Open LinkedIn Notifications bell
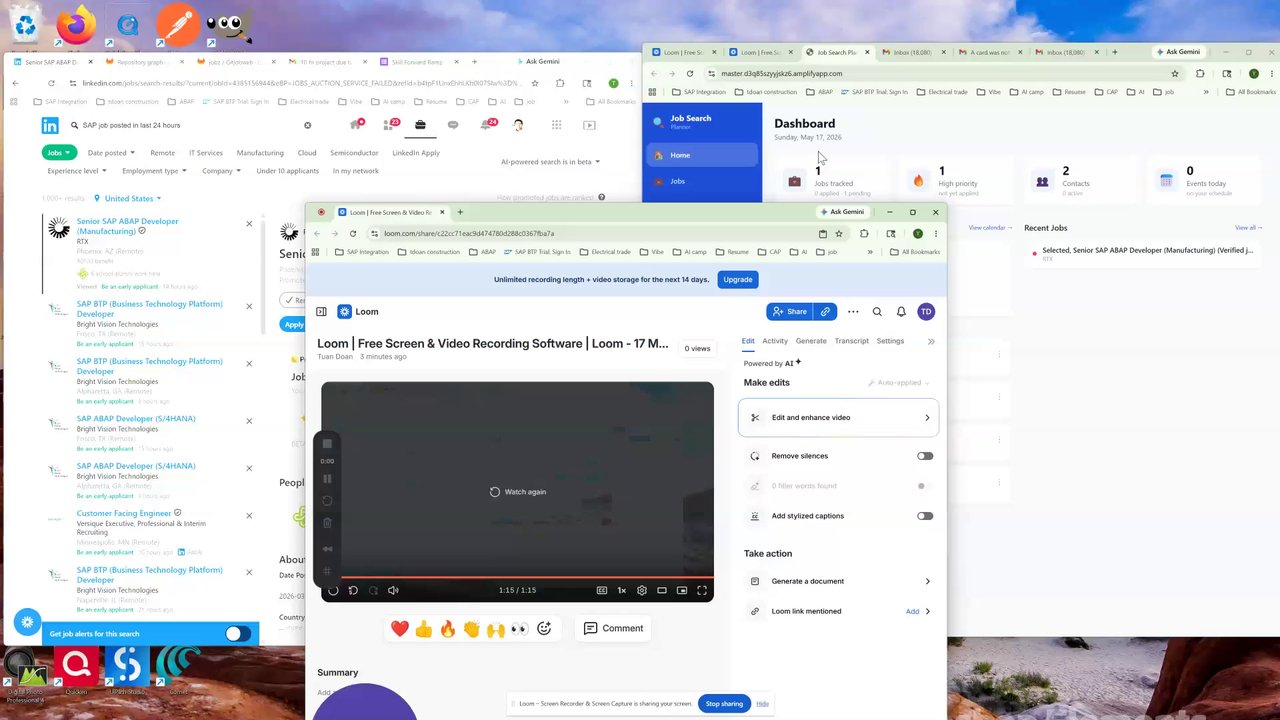 click(487, 125)
